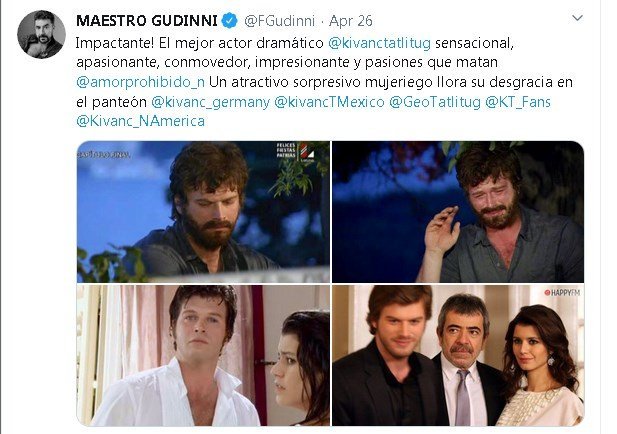Open the @GeoTatlitug mention
Viewport: 617px width, 434px height.
[x=435, y=102]
